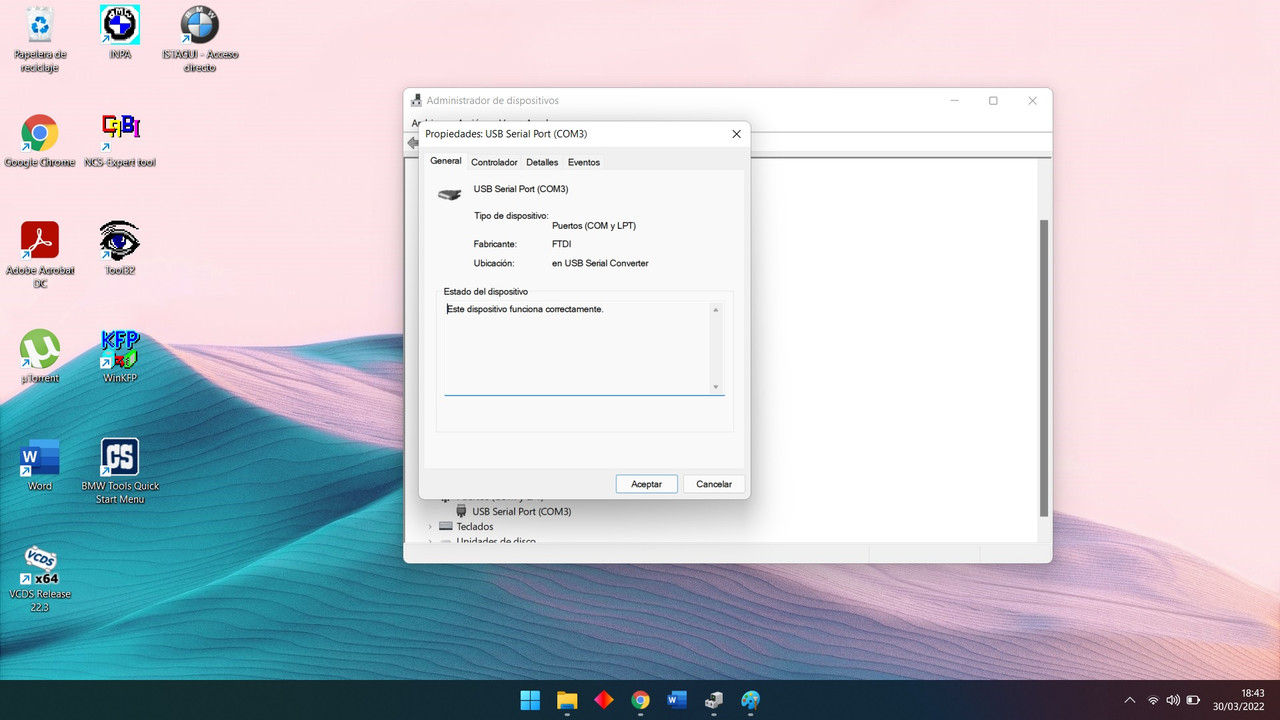
Task: Open the Paint app in taskbar
Action: coord(751,700)
